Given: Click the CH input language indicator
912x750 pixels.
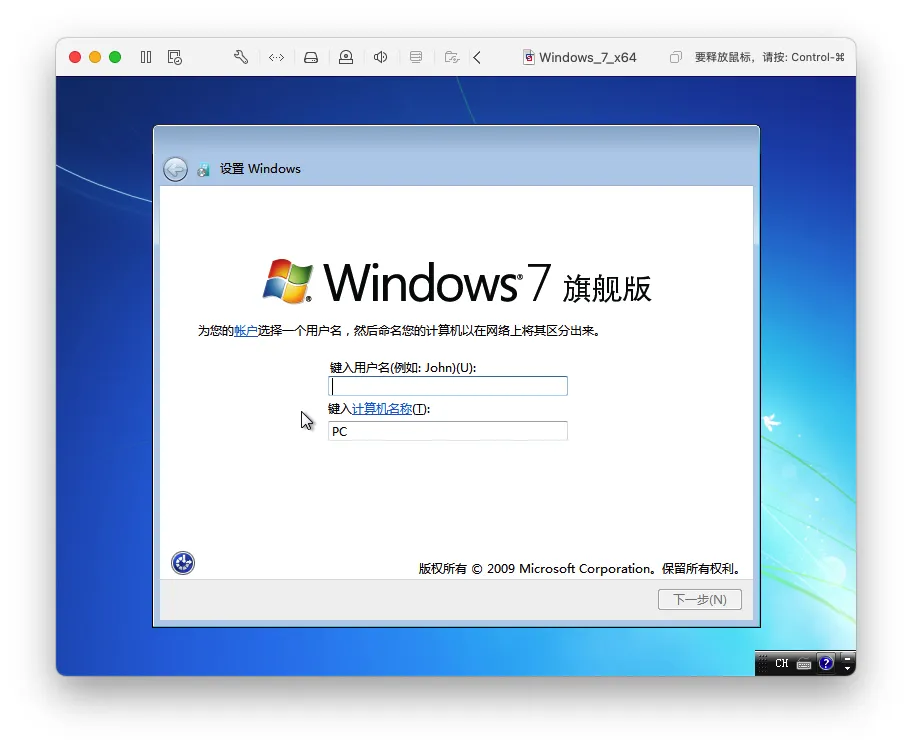Looking at the screenshot, I should coord(782,663).
